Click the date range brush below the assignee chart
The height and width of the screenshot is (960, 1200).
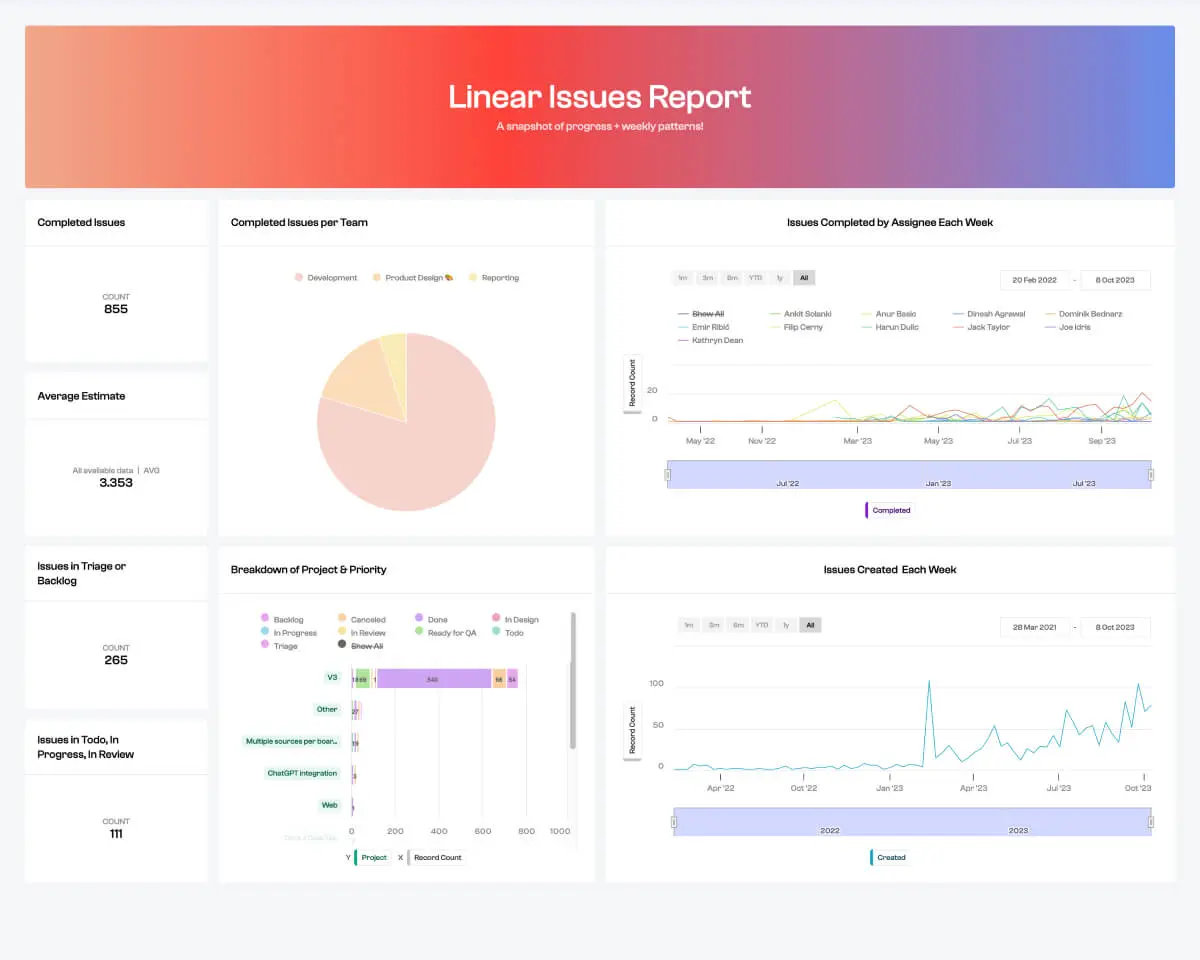coord(908,474)
